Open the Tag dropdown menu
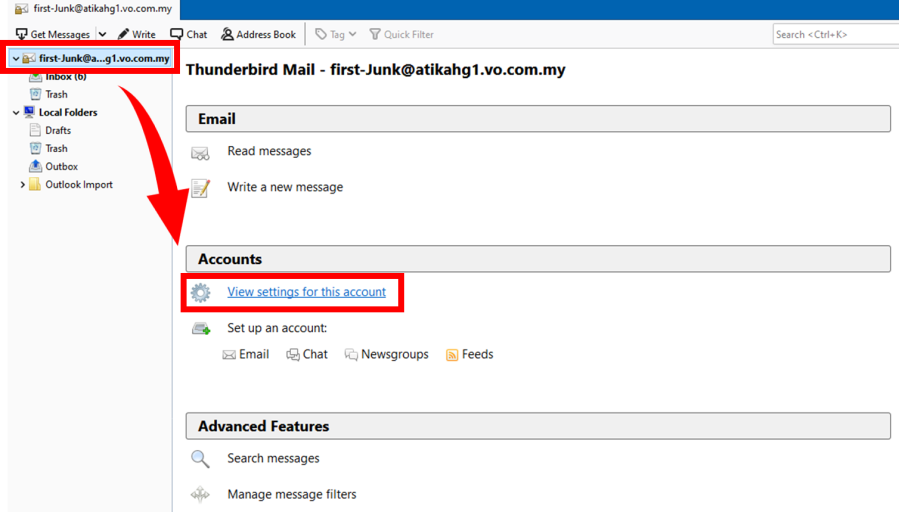The height and width of the screenshot is (512, 899). click(x=336, y=34)
